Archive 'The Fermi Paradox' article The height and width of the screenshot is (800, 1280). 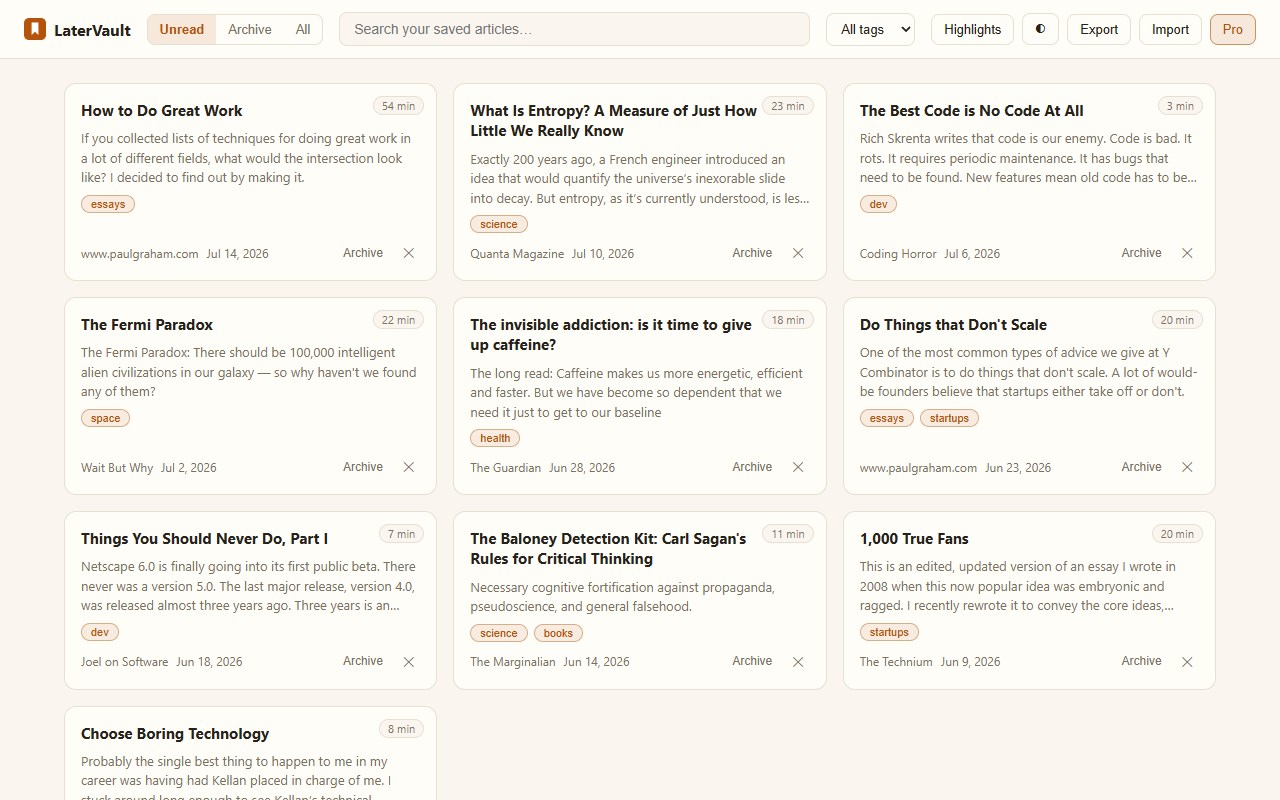[363, 467]
